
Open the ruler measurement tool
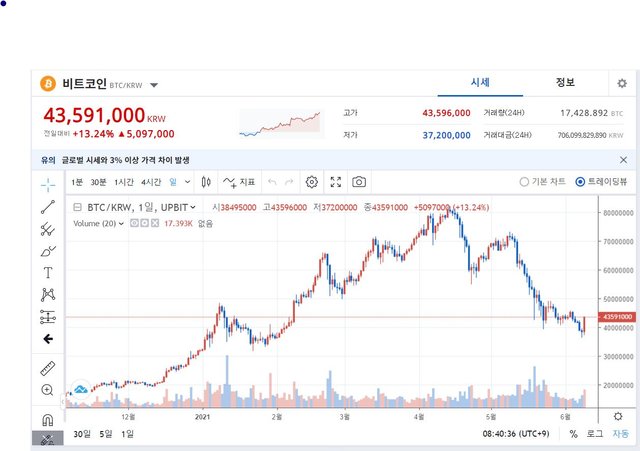[48, 368]
